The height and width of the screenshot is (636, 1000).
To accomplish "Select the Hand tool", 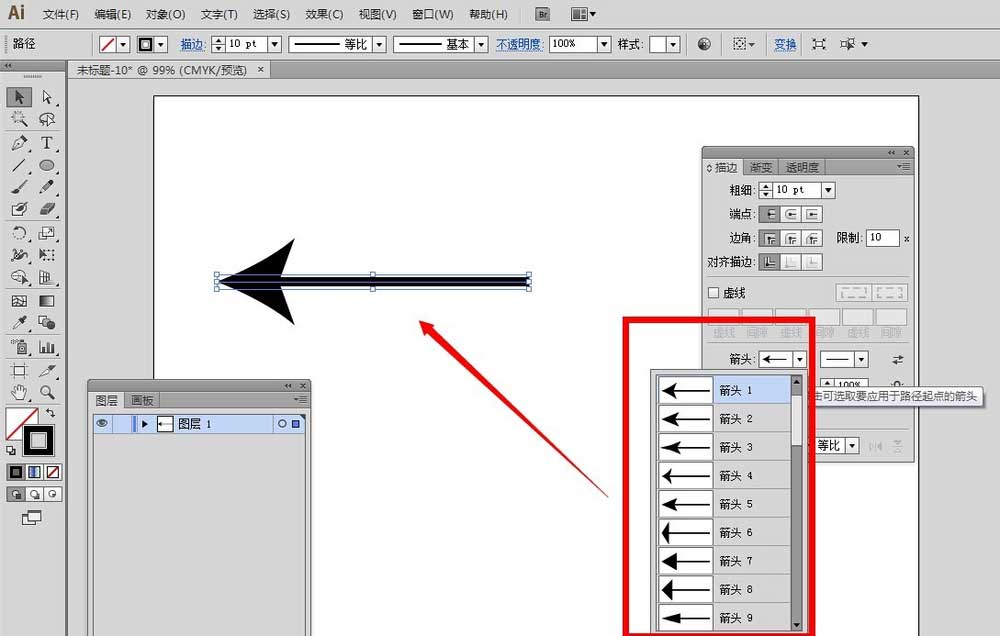I will pos(19,392).
